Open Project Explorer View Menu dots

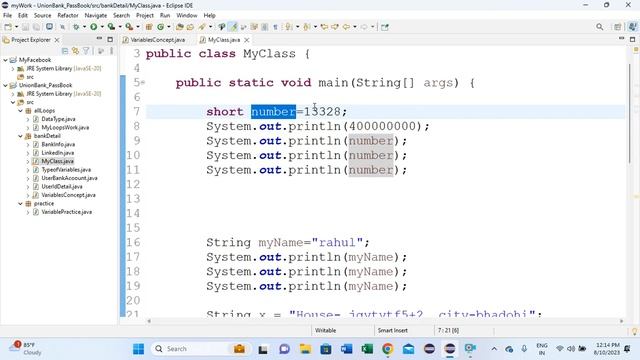(x=111, y=51)
